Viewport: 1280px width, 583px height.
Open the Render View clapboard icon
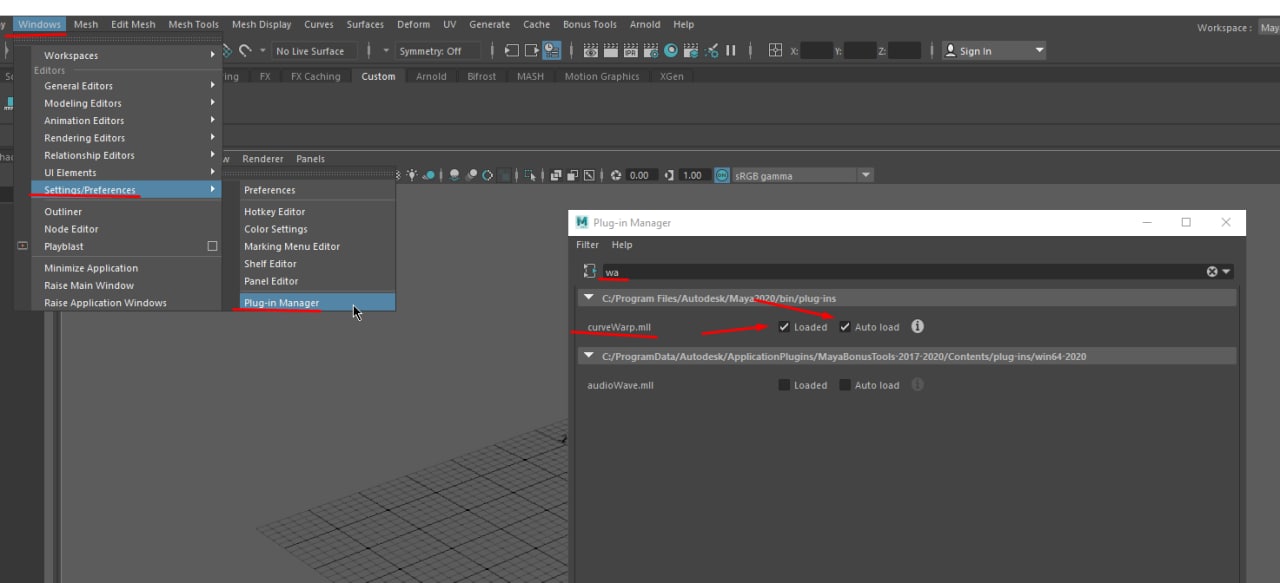tap(591, 51)
